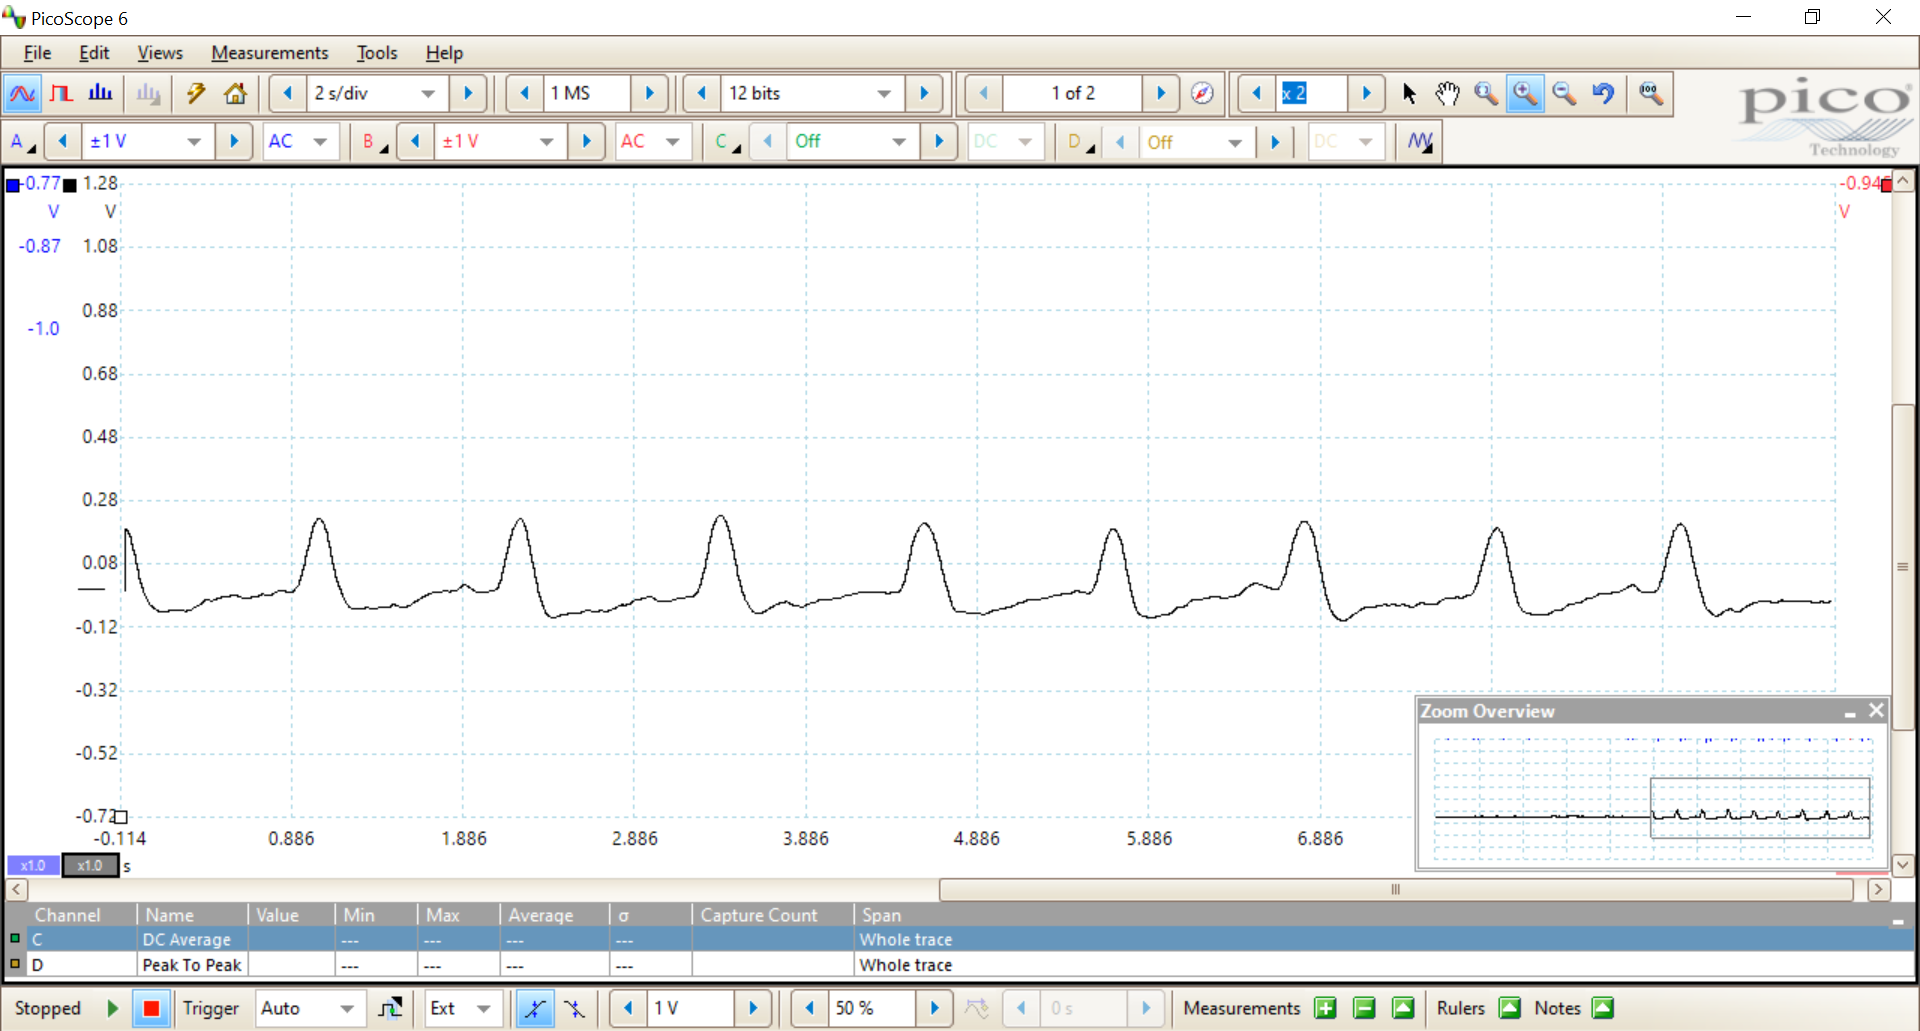Open Math Channels waveform button

(1420, 142)
